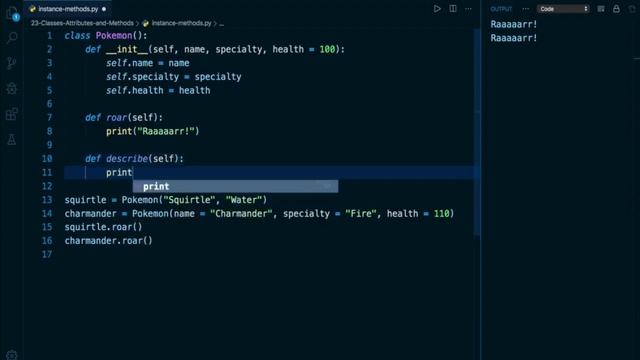The width and height of the screenshot is (640, 360).
Task: Open the Search view in activity bar
Action: [12, 38]
